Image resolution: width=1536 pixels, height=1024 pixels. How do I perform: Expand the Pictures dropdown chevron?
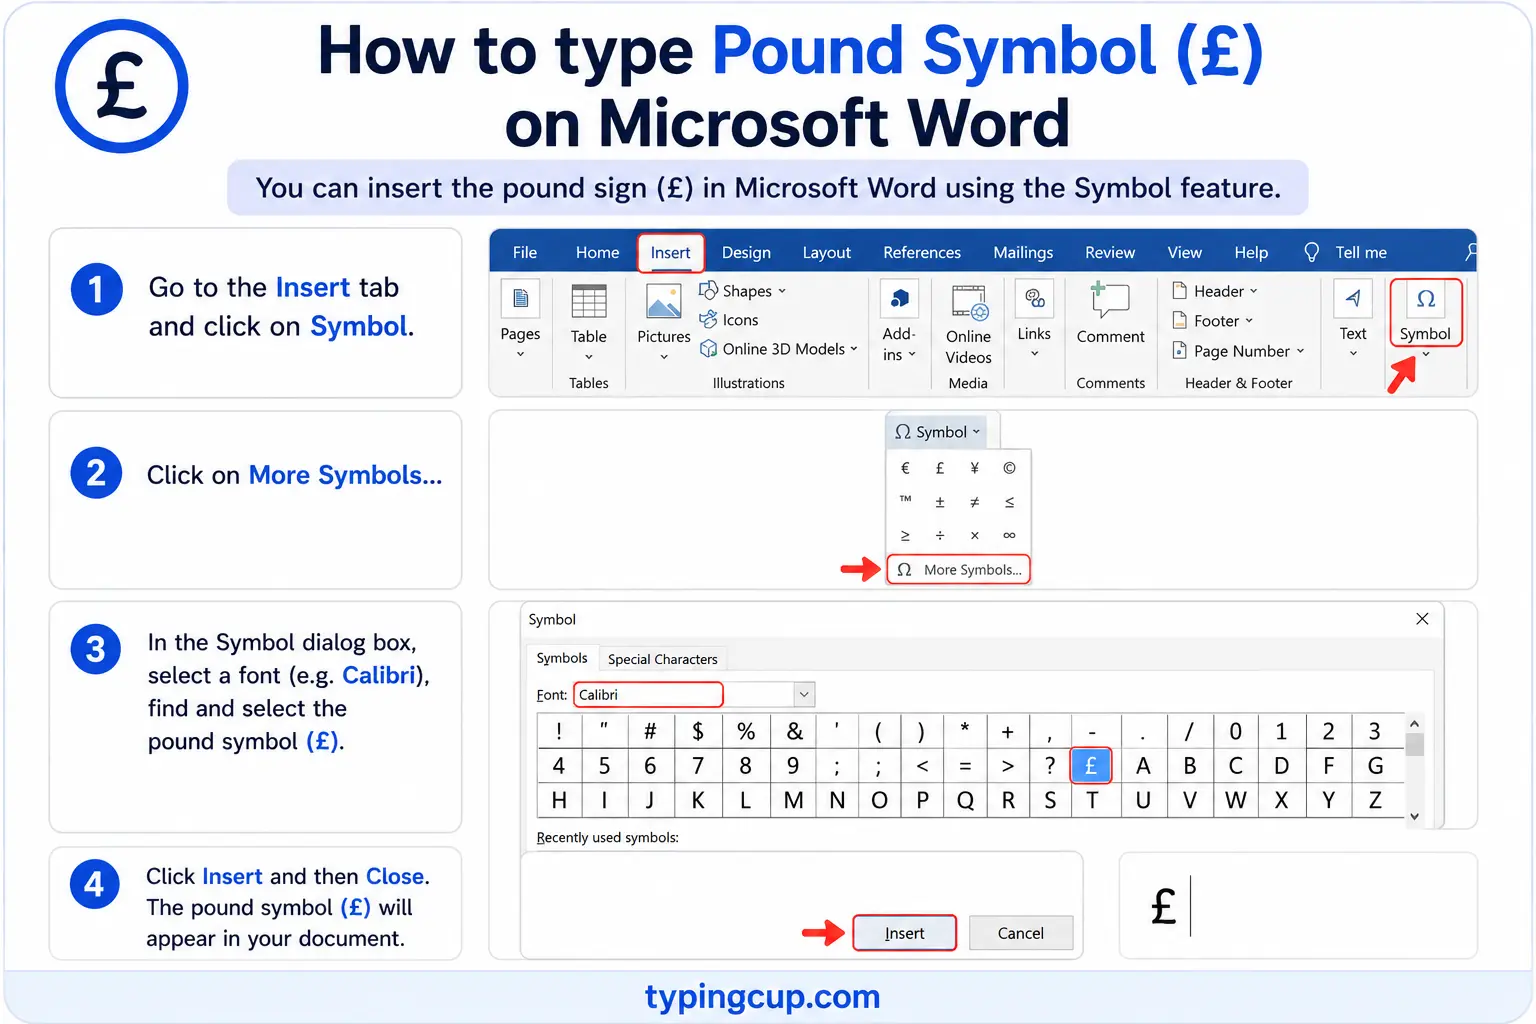coord(663,357)
